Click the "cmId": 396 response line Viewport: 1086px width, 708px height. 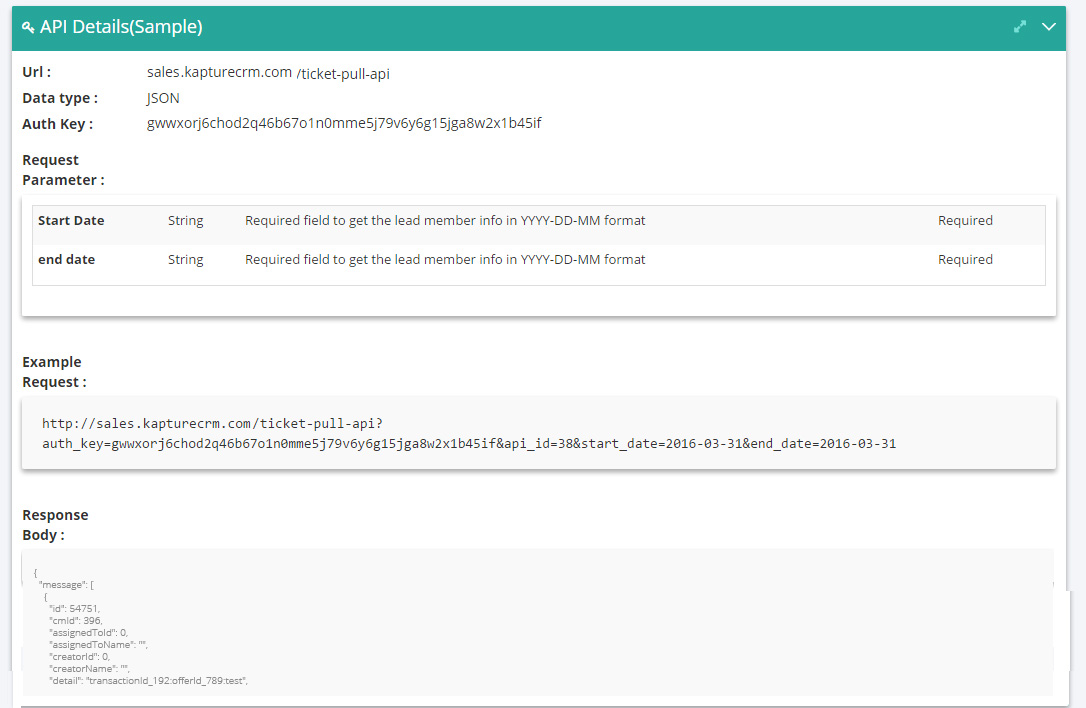pyautogui.click(x=76, y=621)
